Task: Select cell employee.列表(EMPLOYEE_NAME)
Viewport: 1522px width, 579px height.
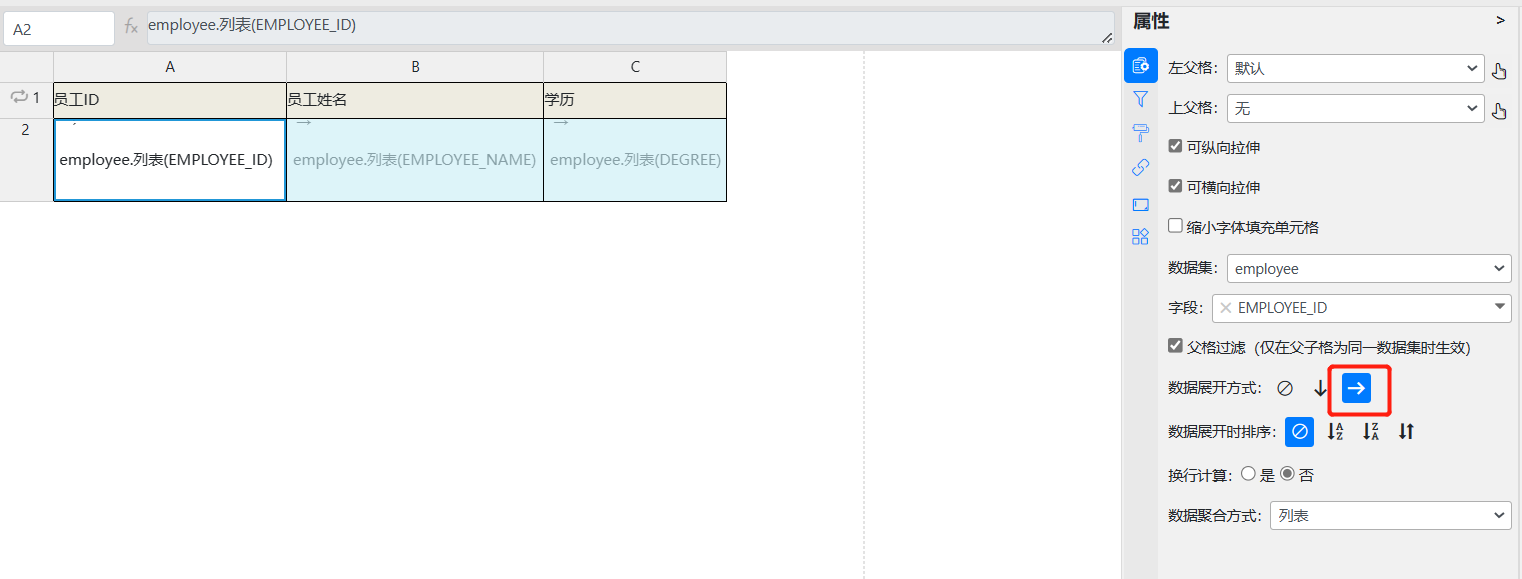Action: point(415,160)
